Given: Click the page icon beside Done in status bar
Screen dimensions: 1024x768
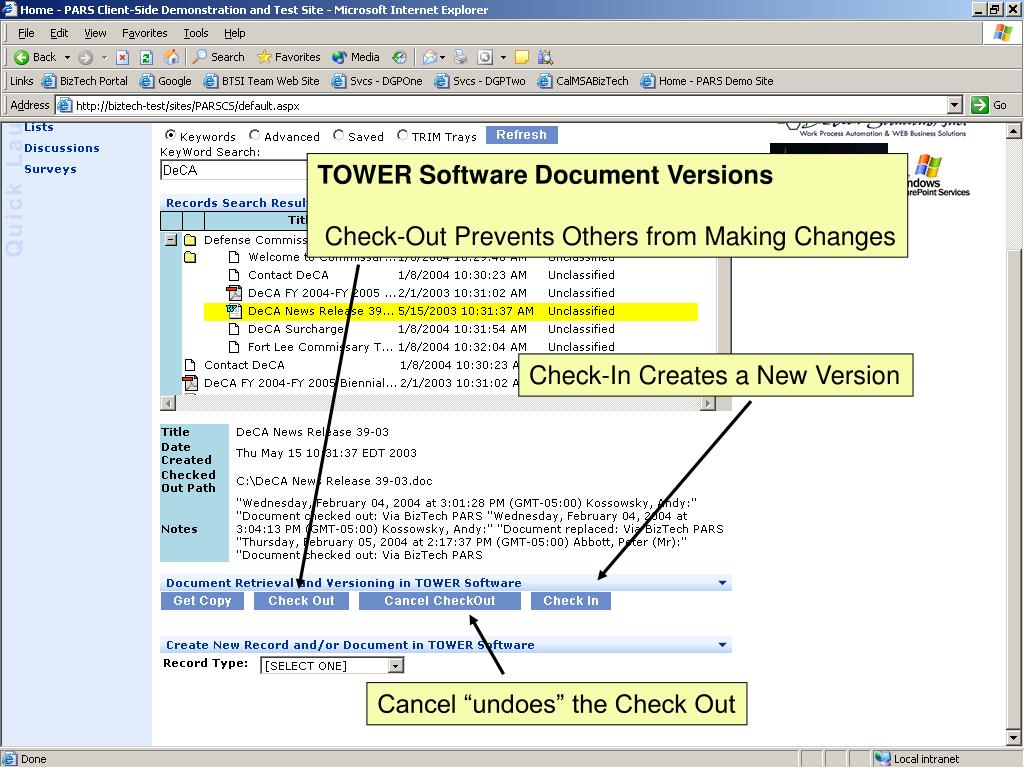Looking at the screenshot, I should tap(10, 759).
